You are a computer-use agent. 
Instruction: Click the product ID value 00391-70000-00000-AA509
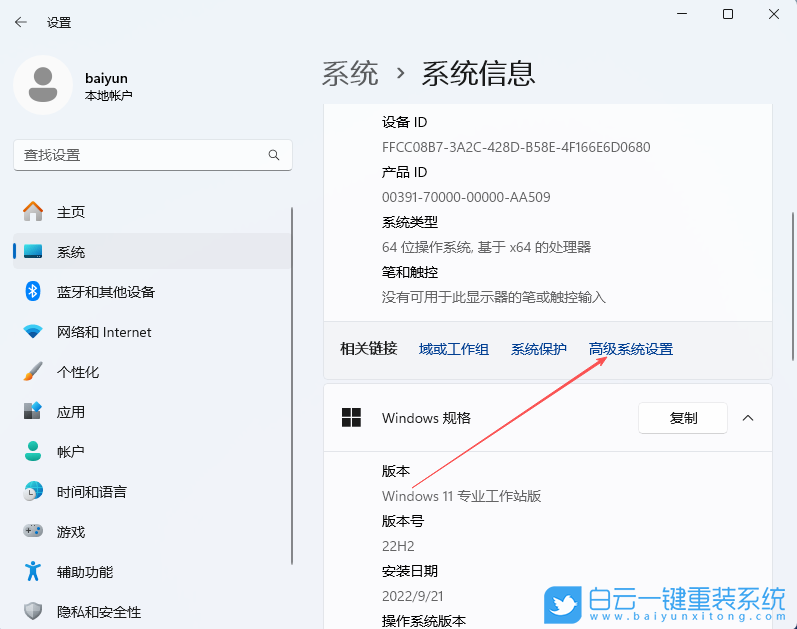click(466, 197)
